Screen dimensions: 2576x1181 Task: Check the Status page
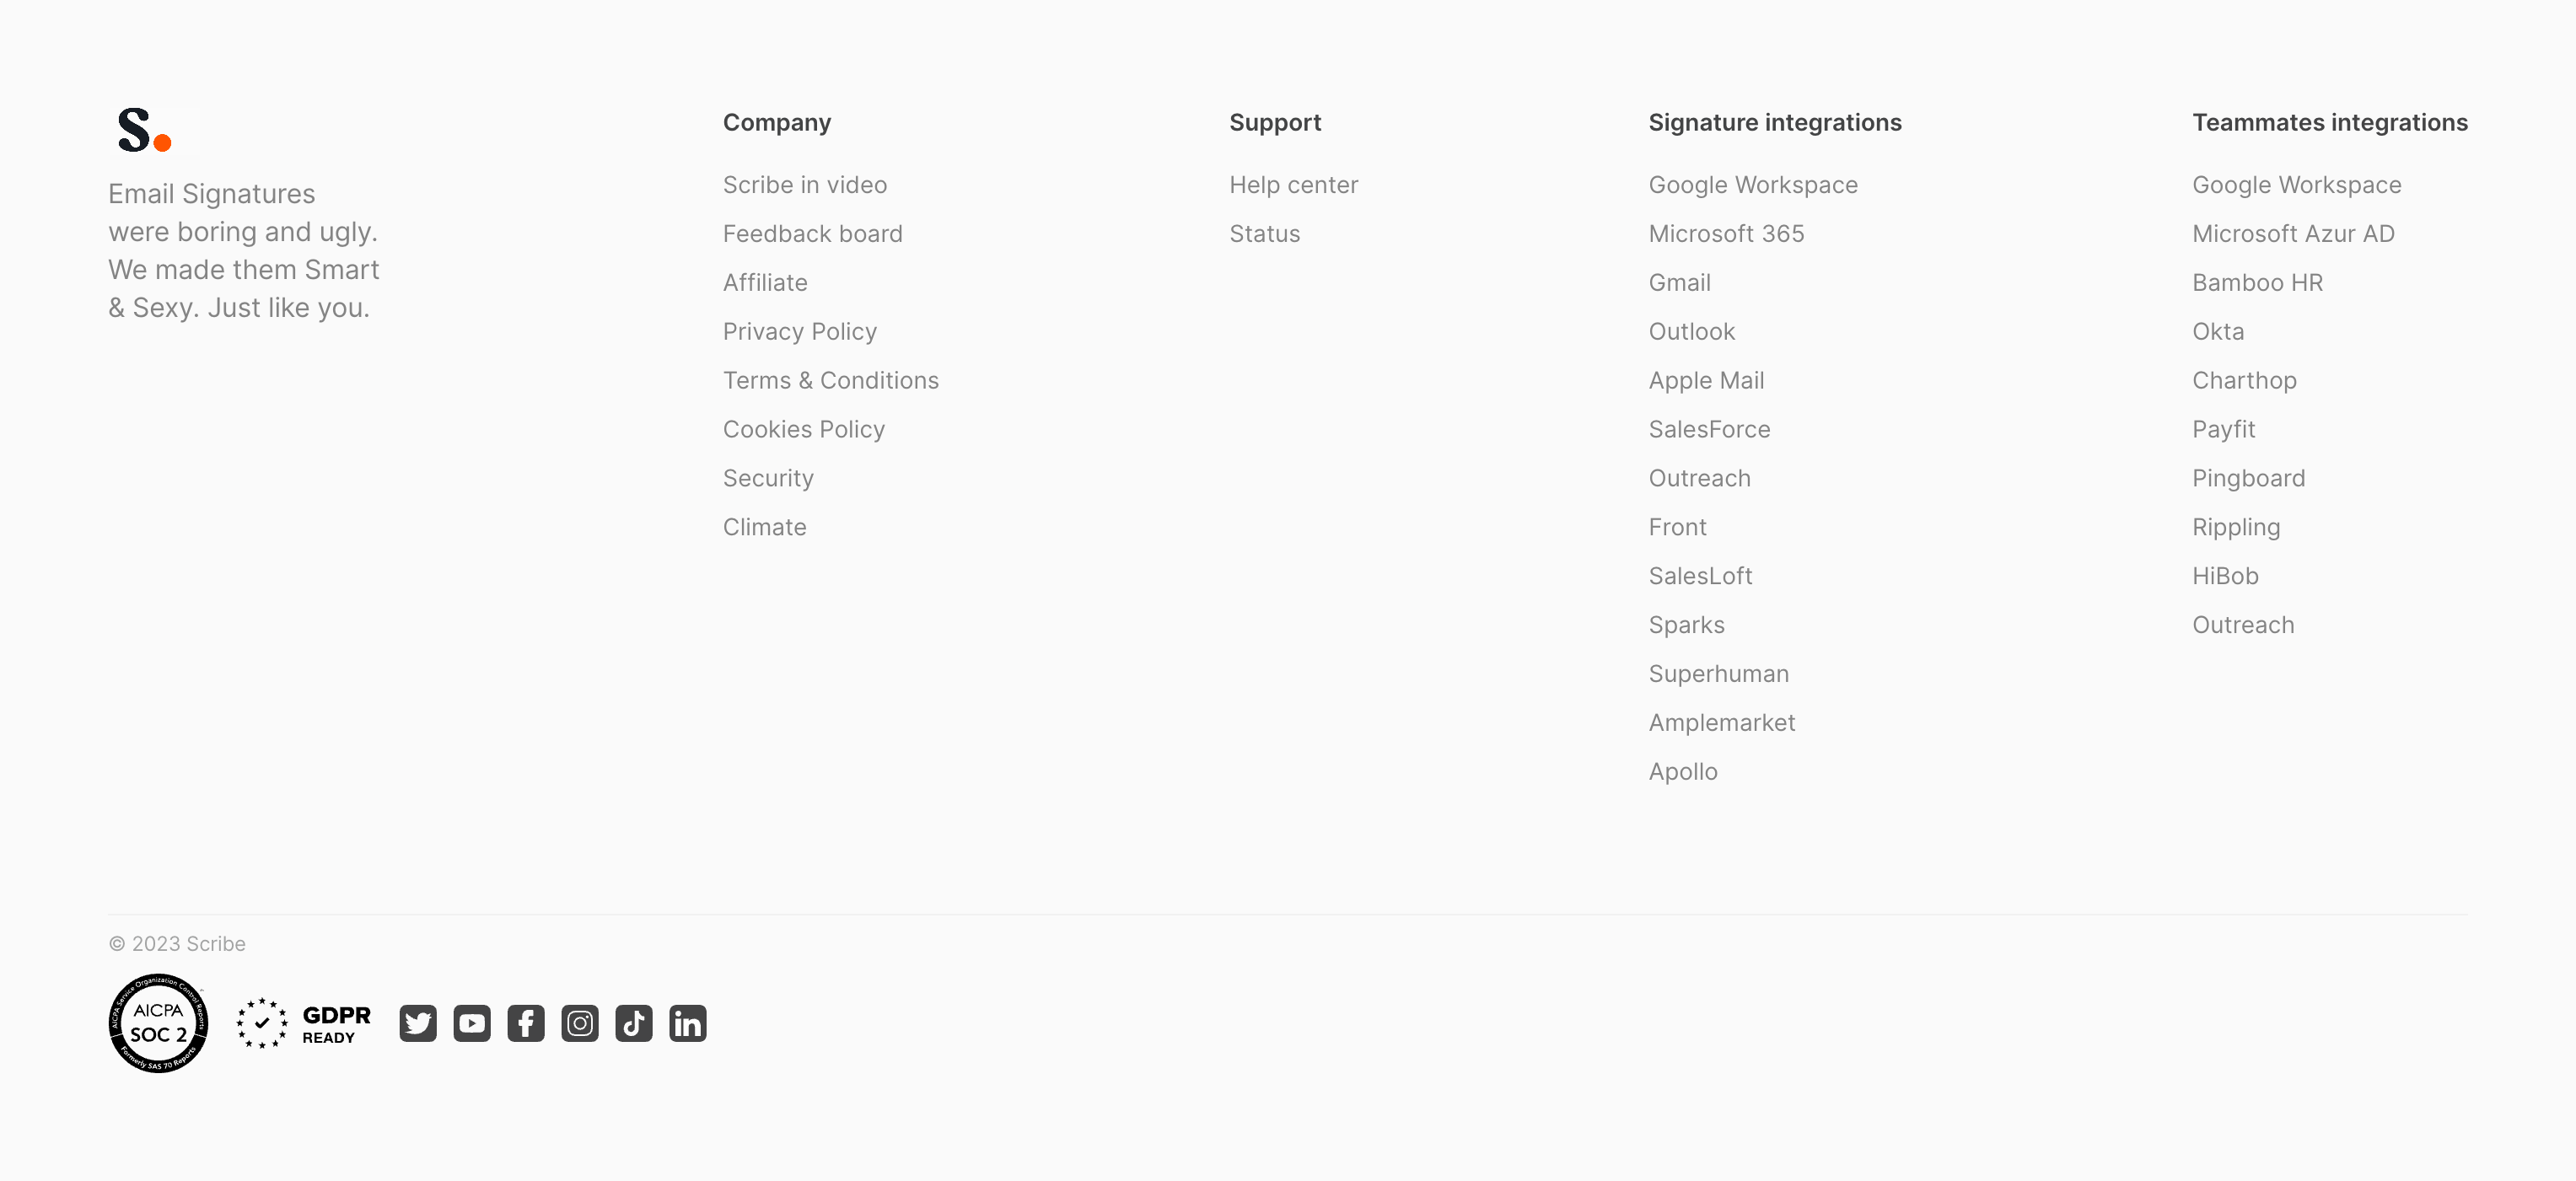1264,234
